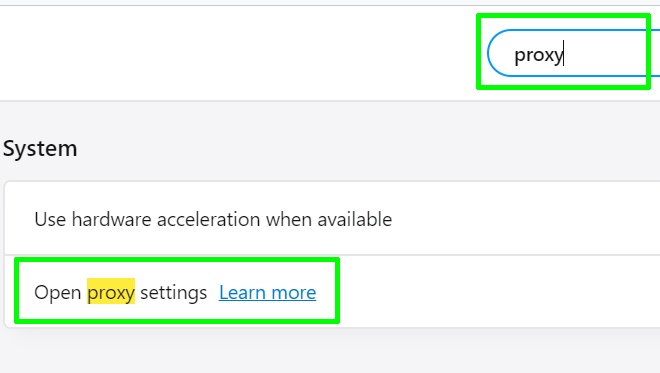Open the 'Learn more' link about proxy
Screen dimensions: 660x373
[267, 292]
